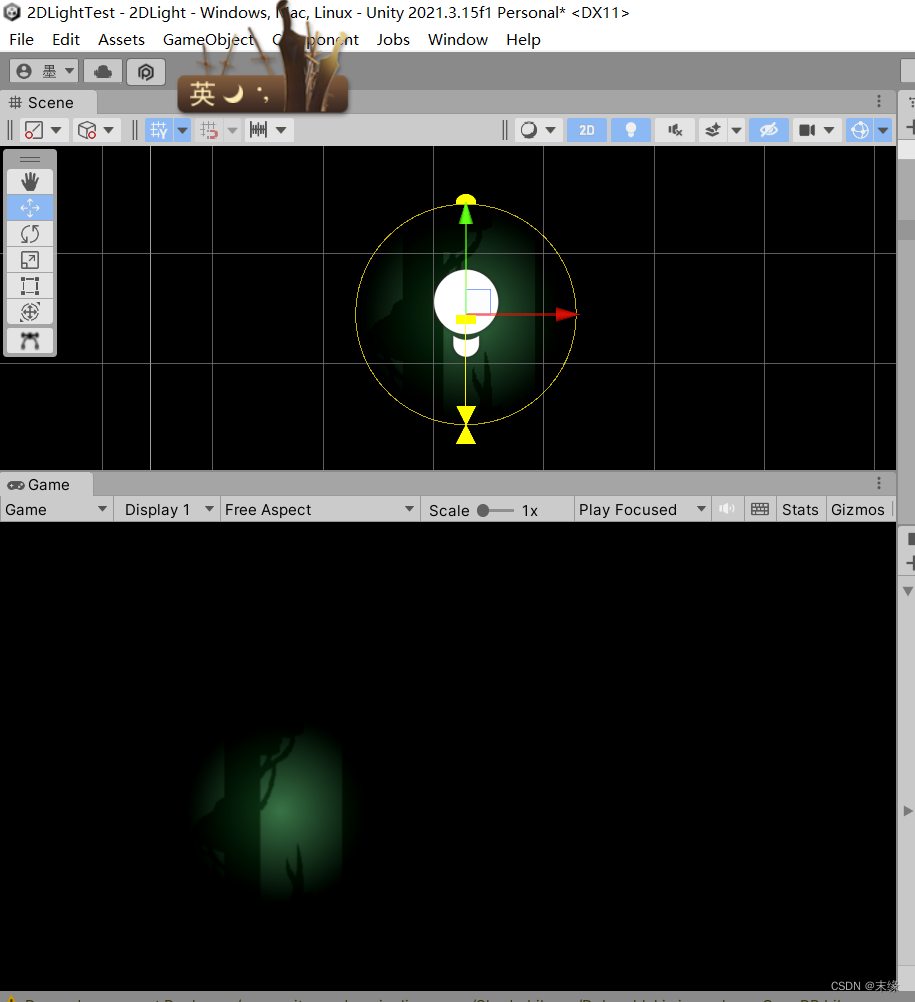Open the Free Aspect dropdown
The height and width of the screenshot is (1002, 915).
[320, 509]
